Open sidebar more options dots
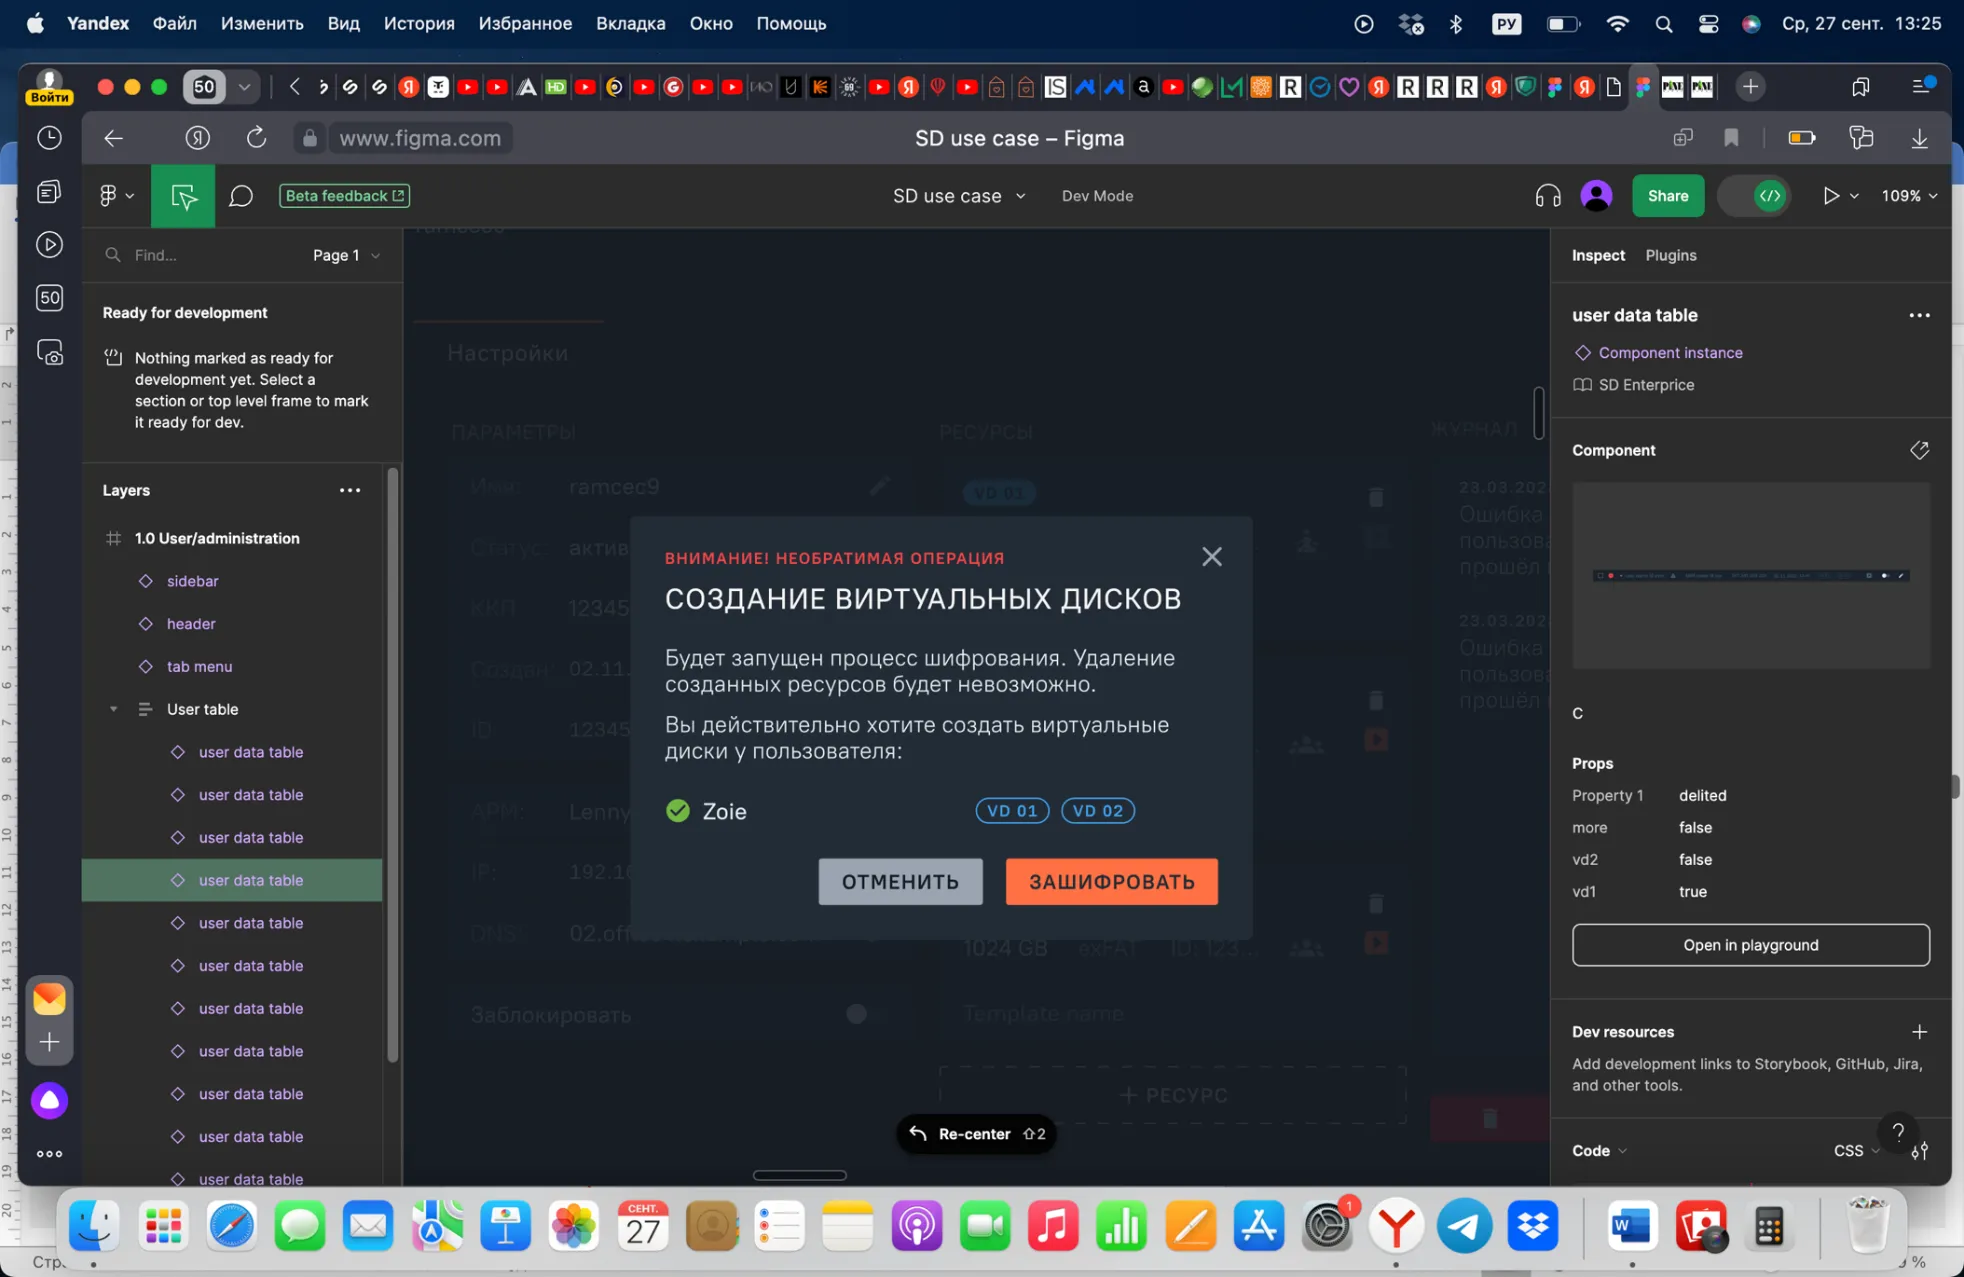Image resolution: width=1964 pixels, height=1277 pixels. pos(49,1154)
